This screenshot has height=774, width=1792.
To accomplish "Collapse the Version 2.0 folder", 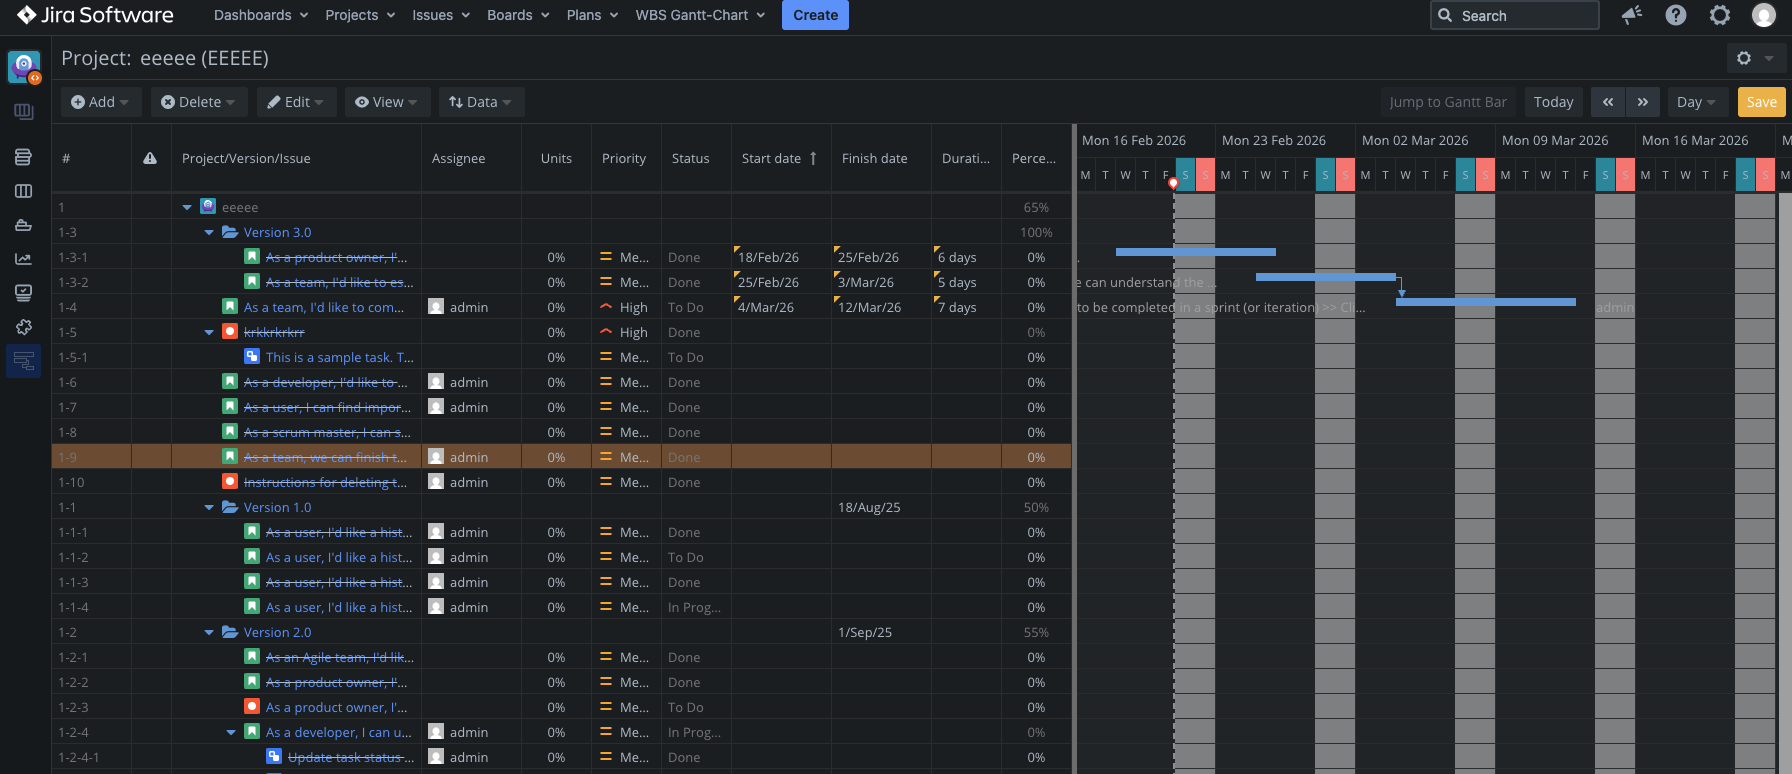I will (x=209, y=633).
